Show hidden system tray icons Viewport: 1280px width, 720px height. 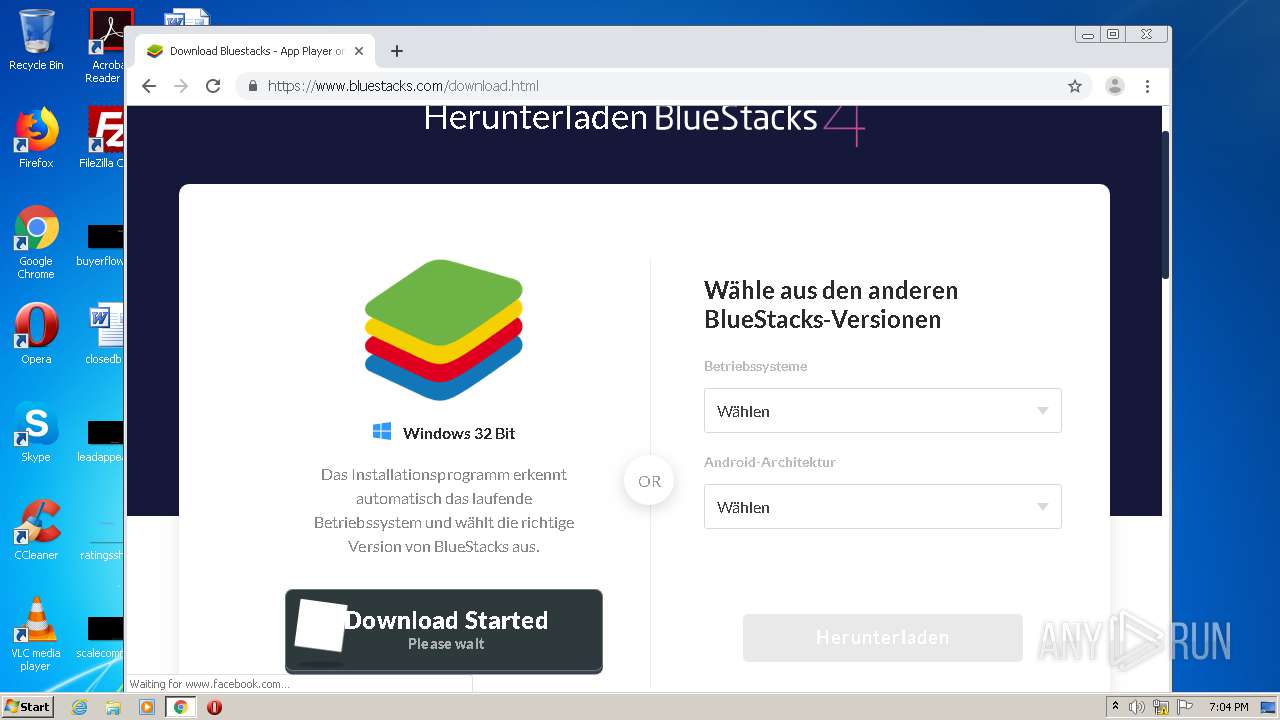(1115, 707)
